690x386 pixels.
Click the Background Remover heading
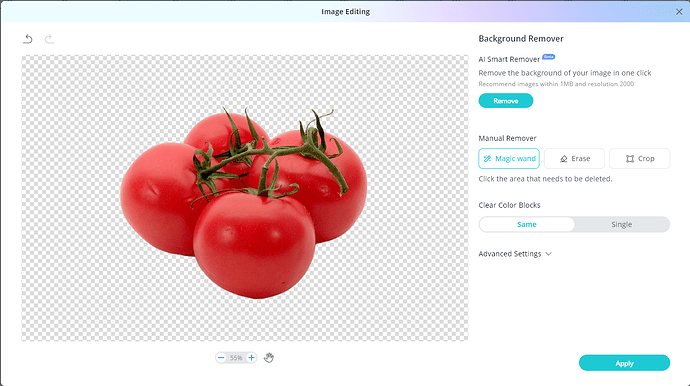click(x=521, y=39)
